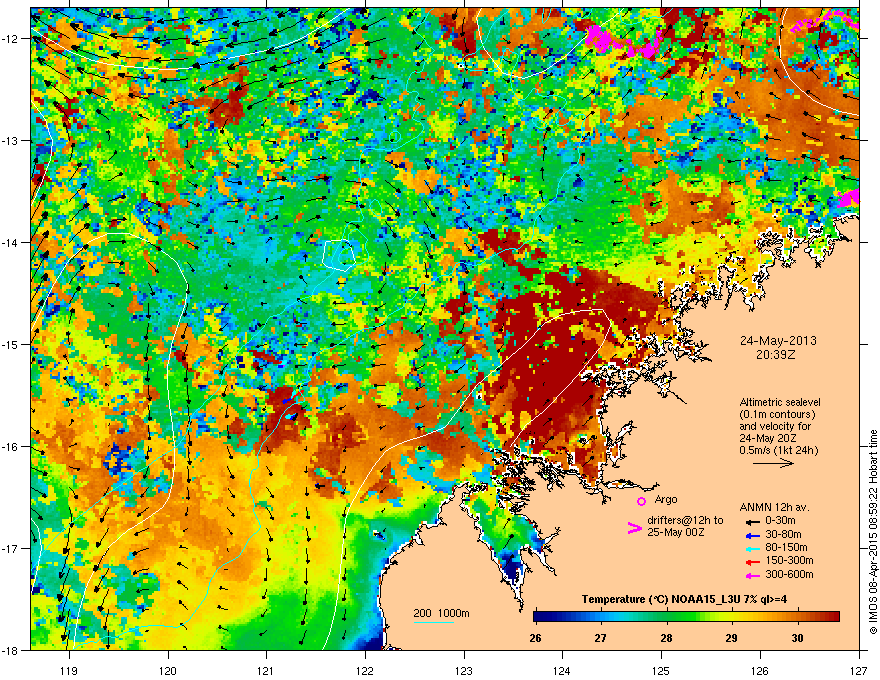Viewport: 880px width, 680px height.
Task: Click the 26 tick label on color bar
Action: point(535,638)
